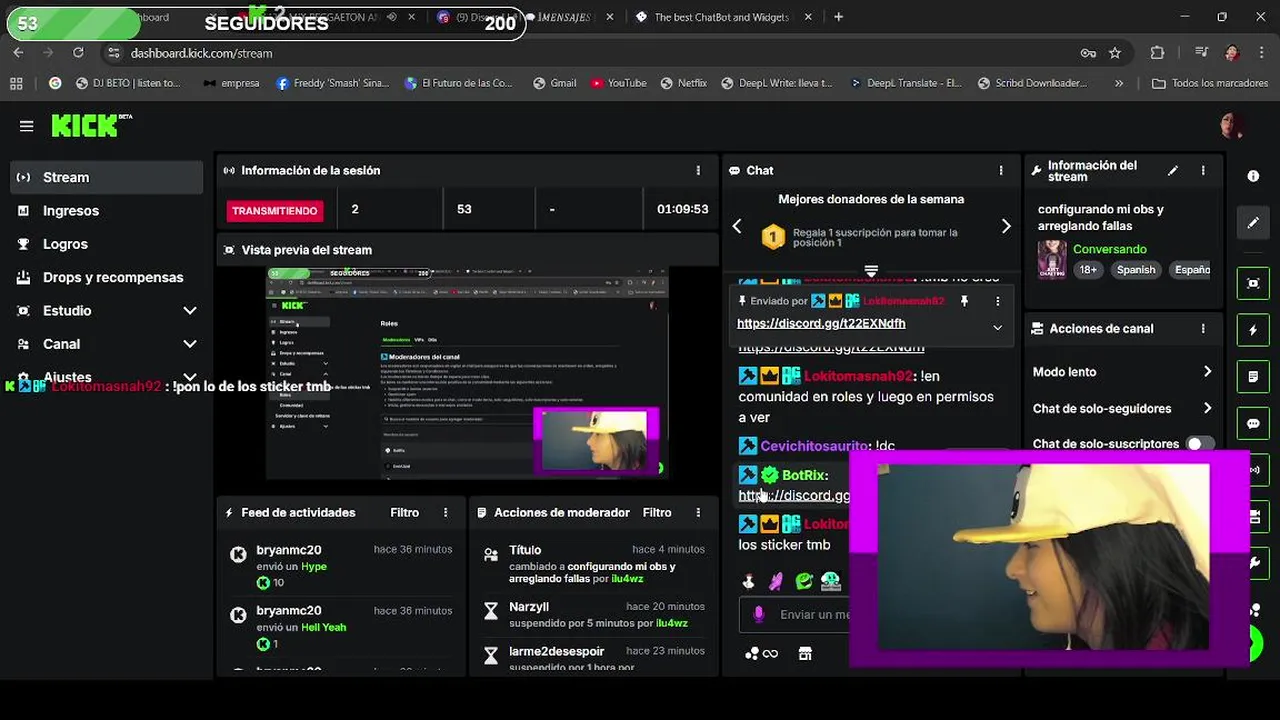Open Todos los marcadores folder

[1210, 84]
